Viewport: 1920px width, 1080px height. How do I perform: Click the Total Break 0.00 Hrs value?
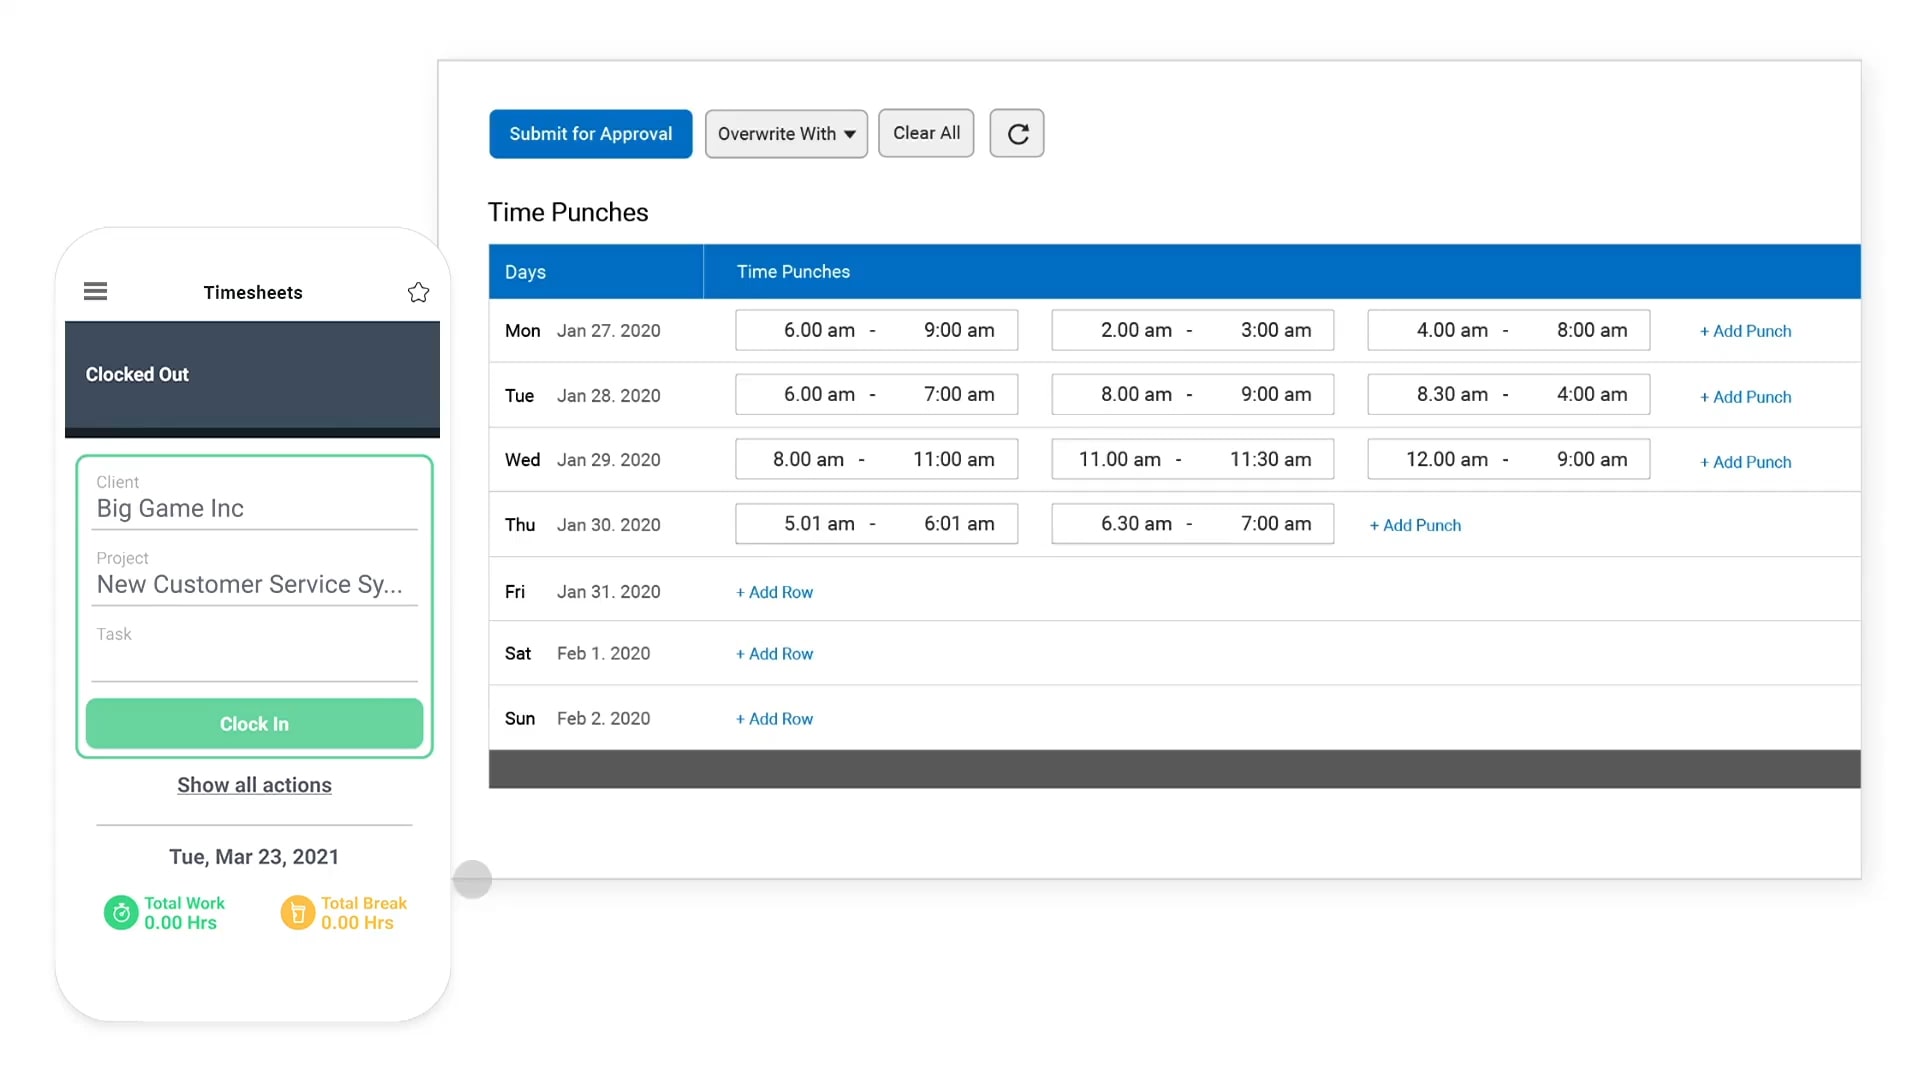[x=357, y=923]
